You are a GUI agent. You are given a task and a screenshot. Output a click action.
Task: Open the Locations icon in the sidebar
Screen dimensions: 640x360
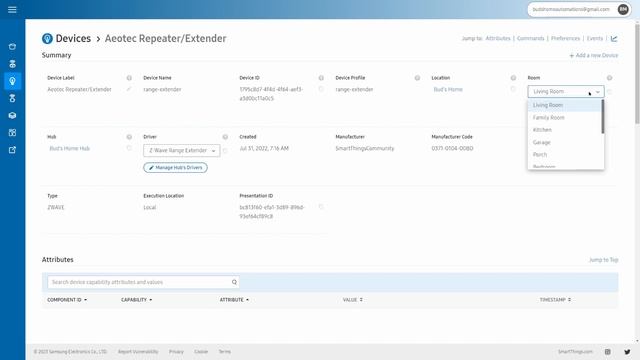click(12, 47)
